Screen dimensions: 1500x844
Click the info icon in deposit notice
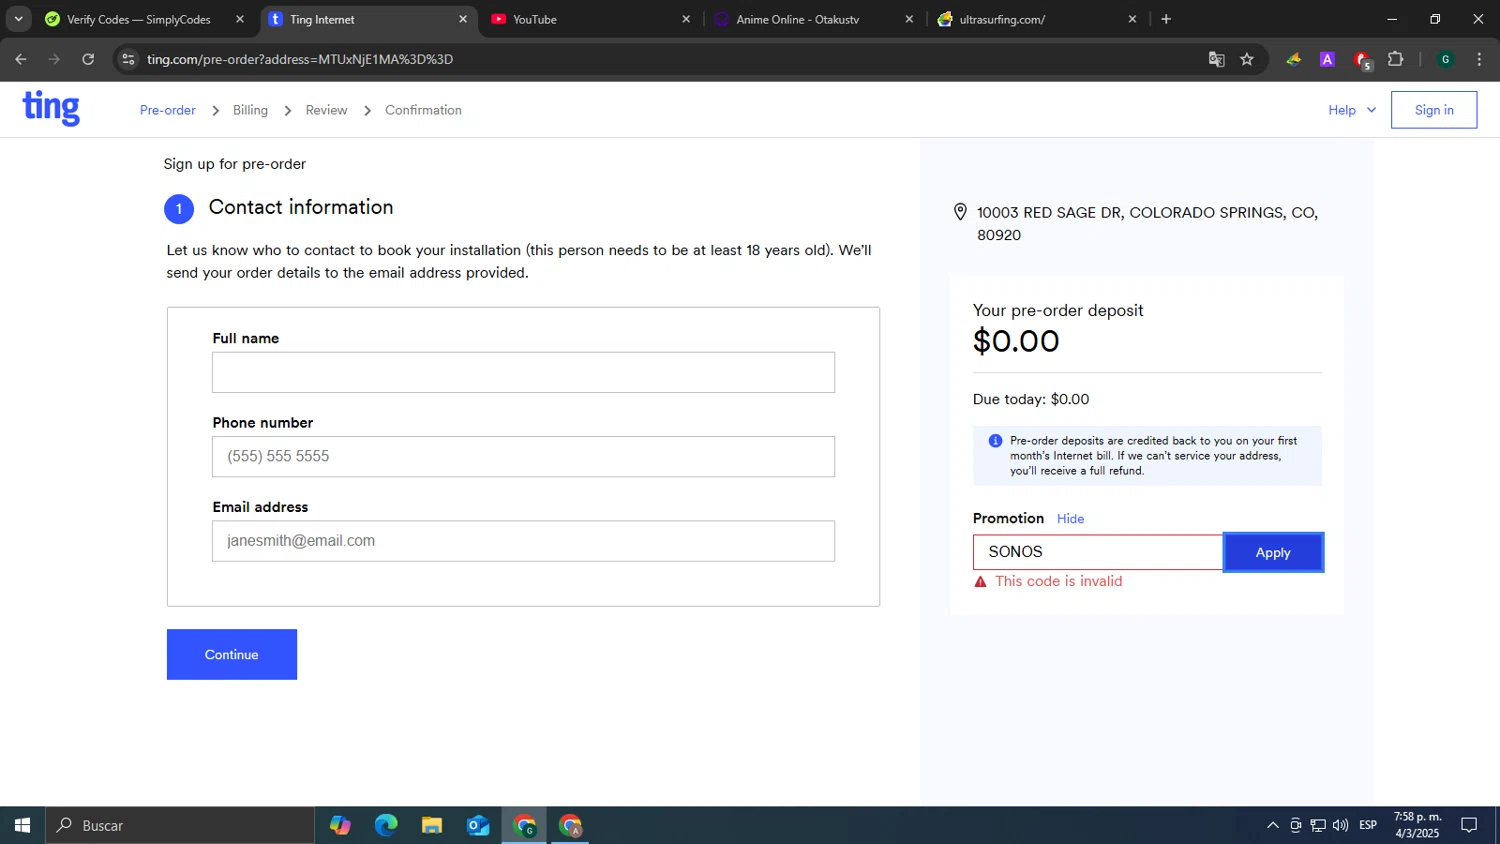995,441
